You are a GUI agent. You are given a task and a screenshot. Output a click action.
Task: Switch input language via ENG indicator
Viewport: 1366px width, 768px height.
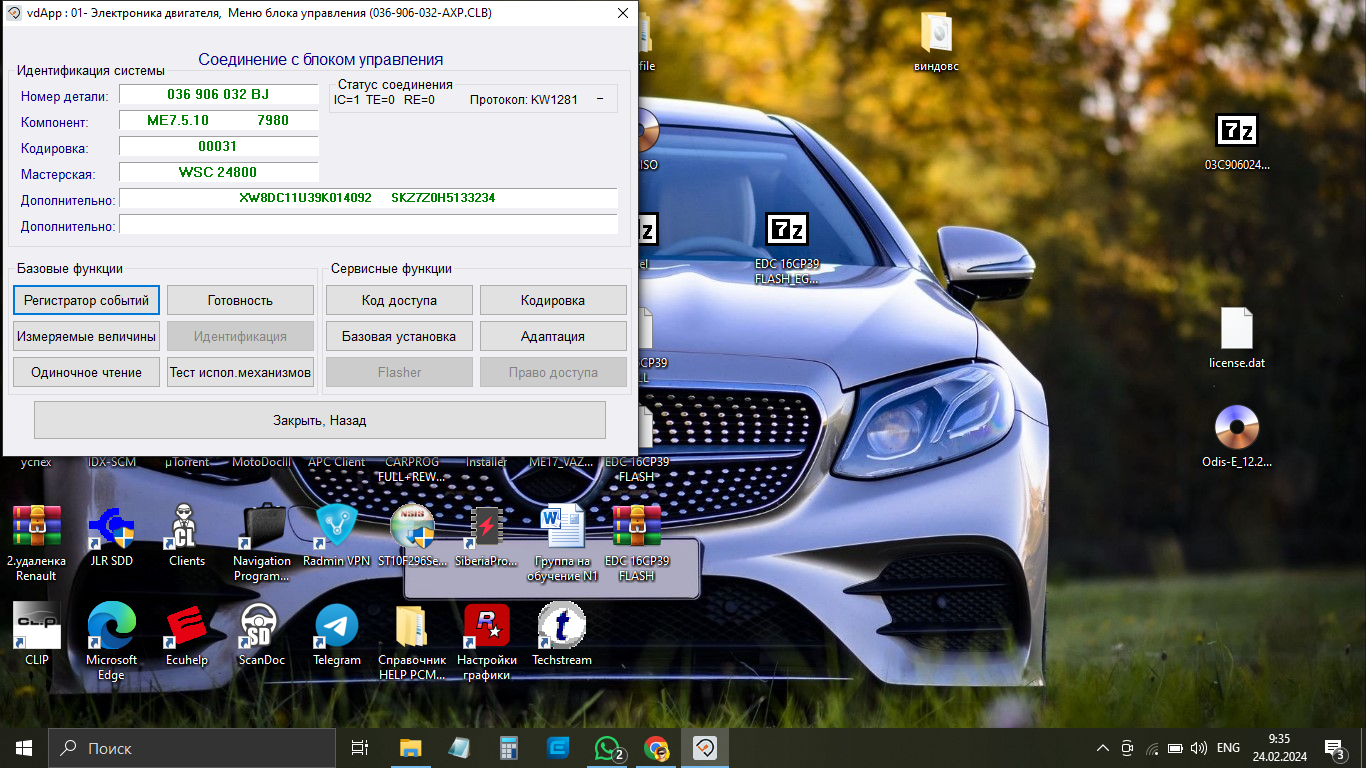1228,748
